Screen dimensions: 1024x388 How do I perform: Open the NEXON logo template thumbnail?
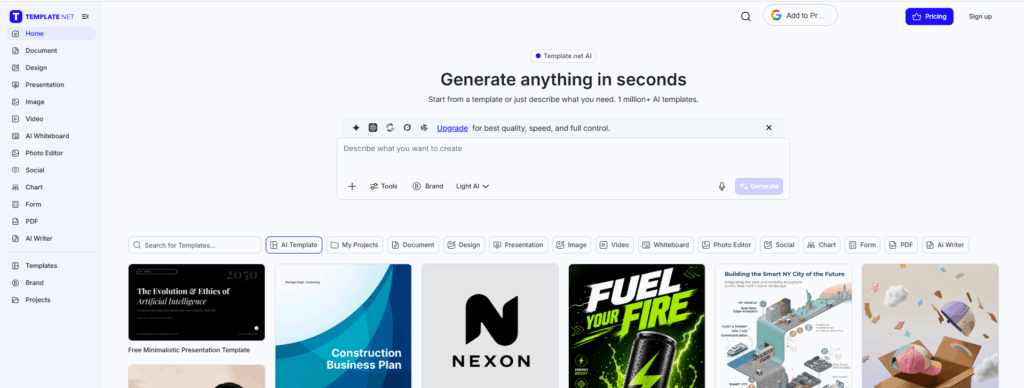click(490, 326)
